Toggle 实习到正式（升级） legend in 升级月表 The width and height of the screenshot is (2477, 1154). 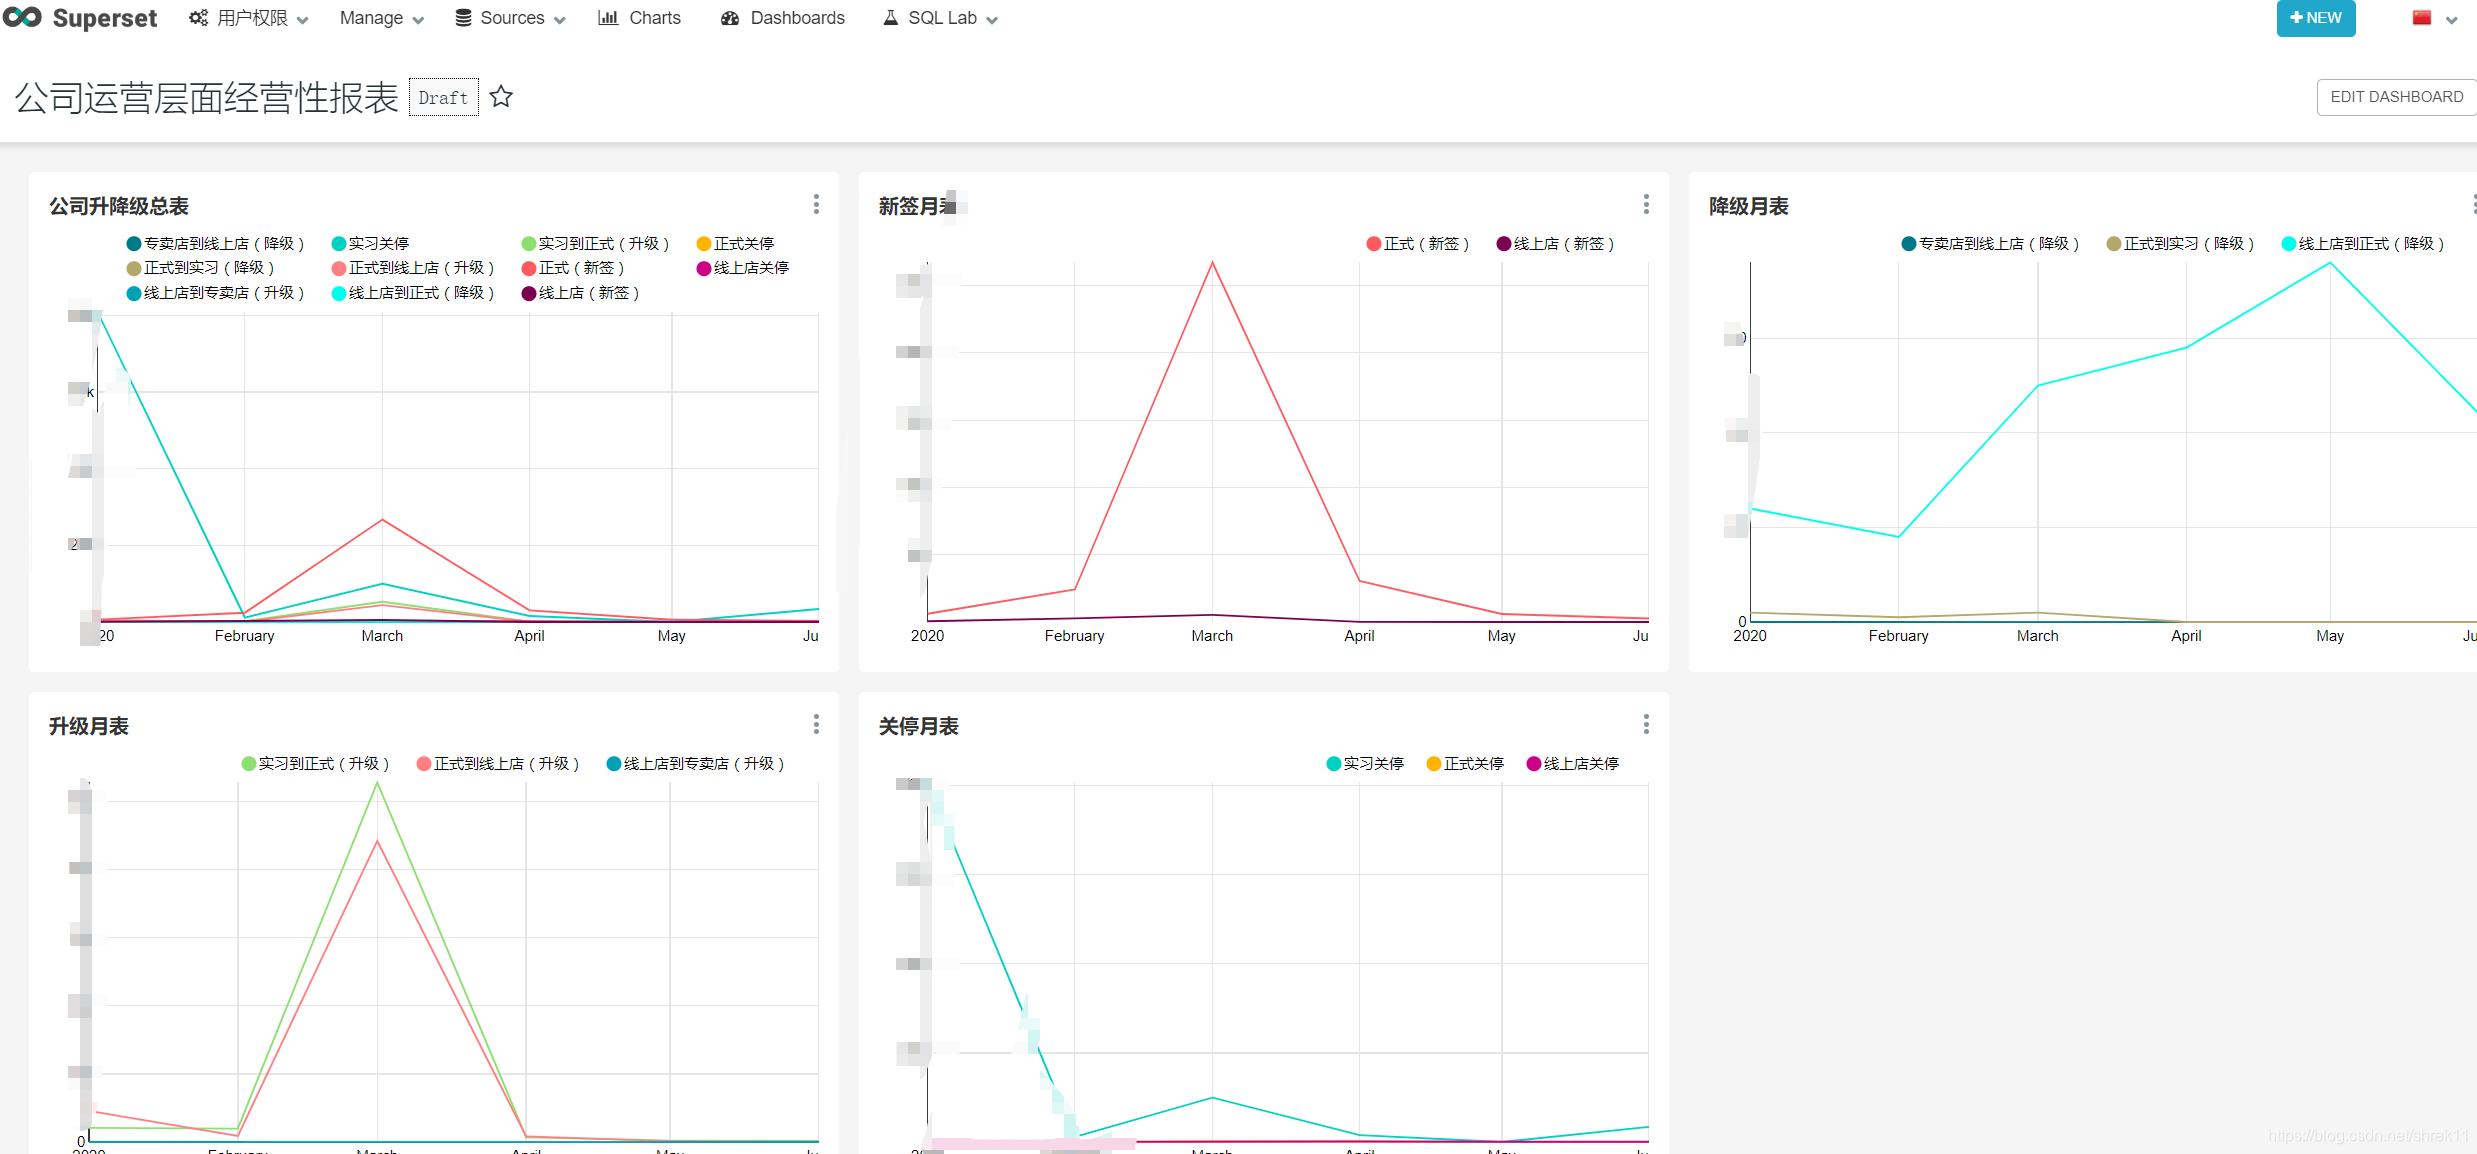(x=315, y=764)
